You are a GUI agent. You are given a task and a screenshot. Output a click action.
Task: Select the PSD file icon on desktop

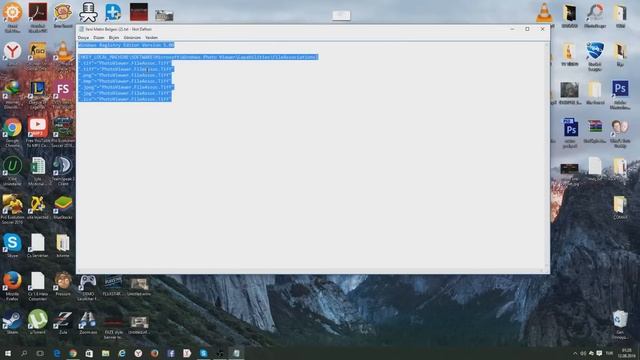point(570,132)
